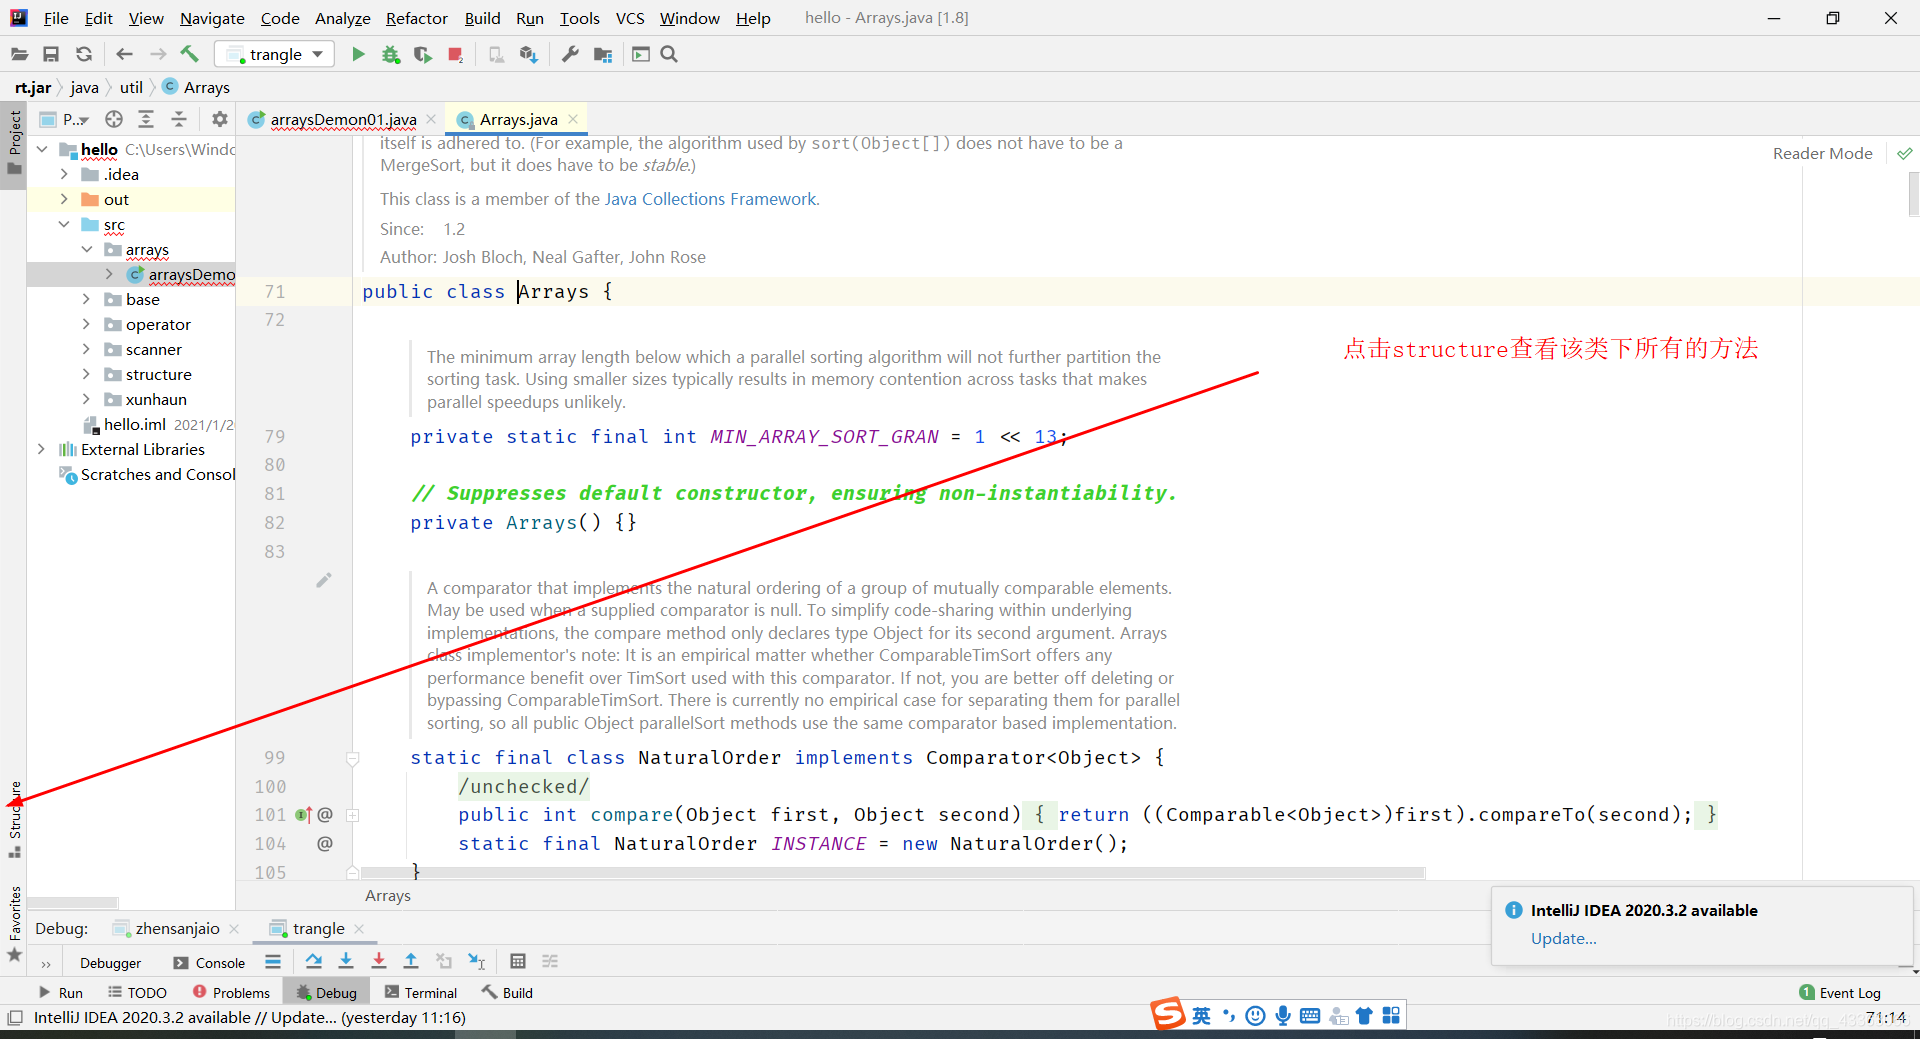Expand the base package

(x=87, y=299)
